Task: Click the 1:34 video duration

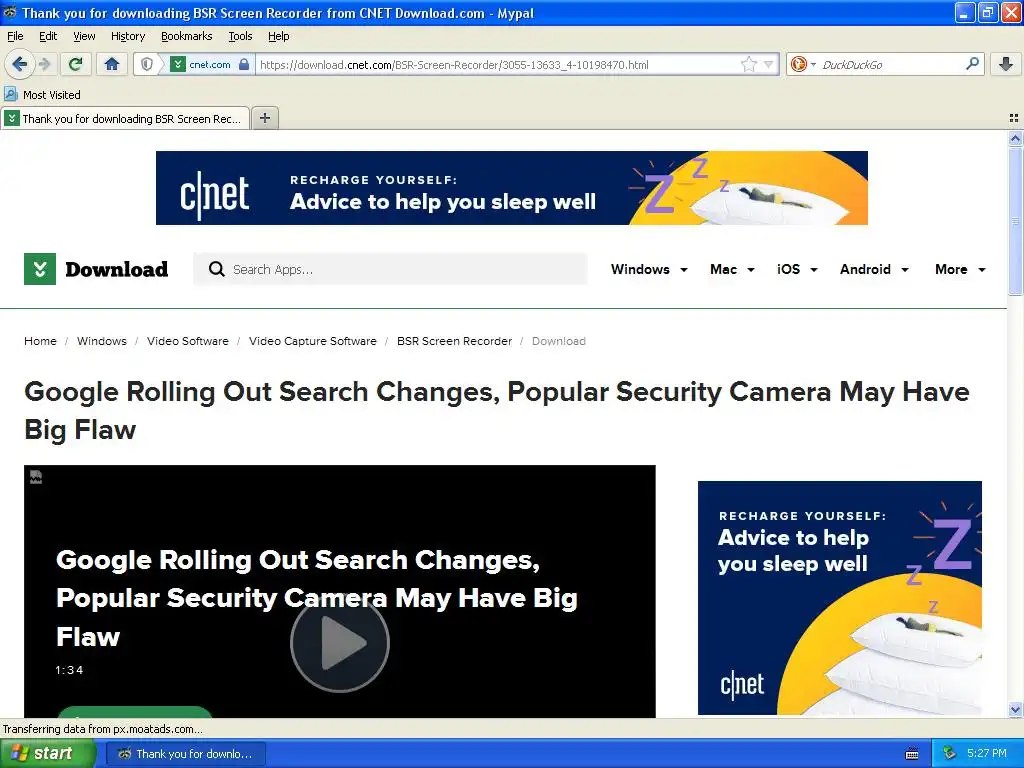Action: (69, 670)
